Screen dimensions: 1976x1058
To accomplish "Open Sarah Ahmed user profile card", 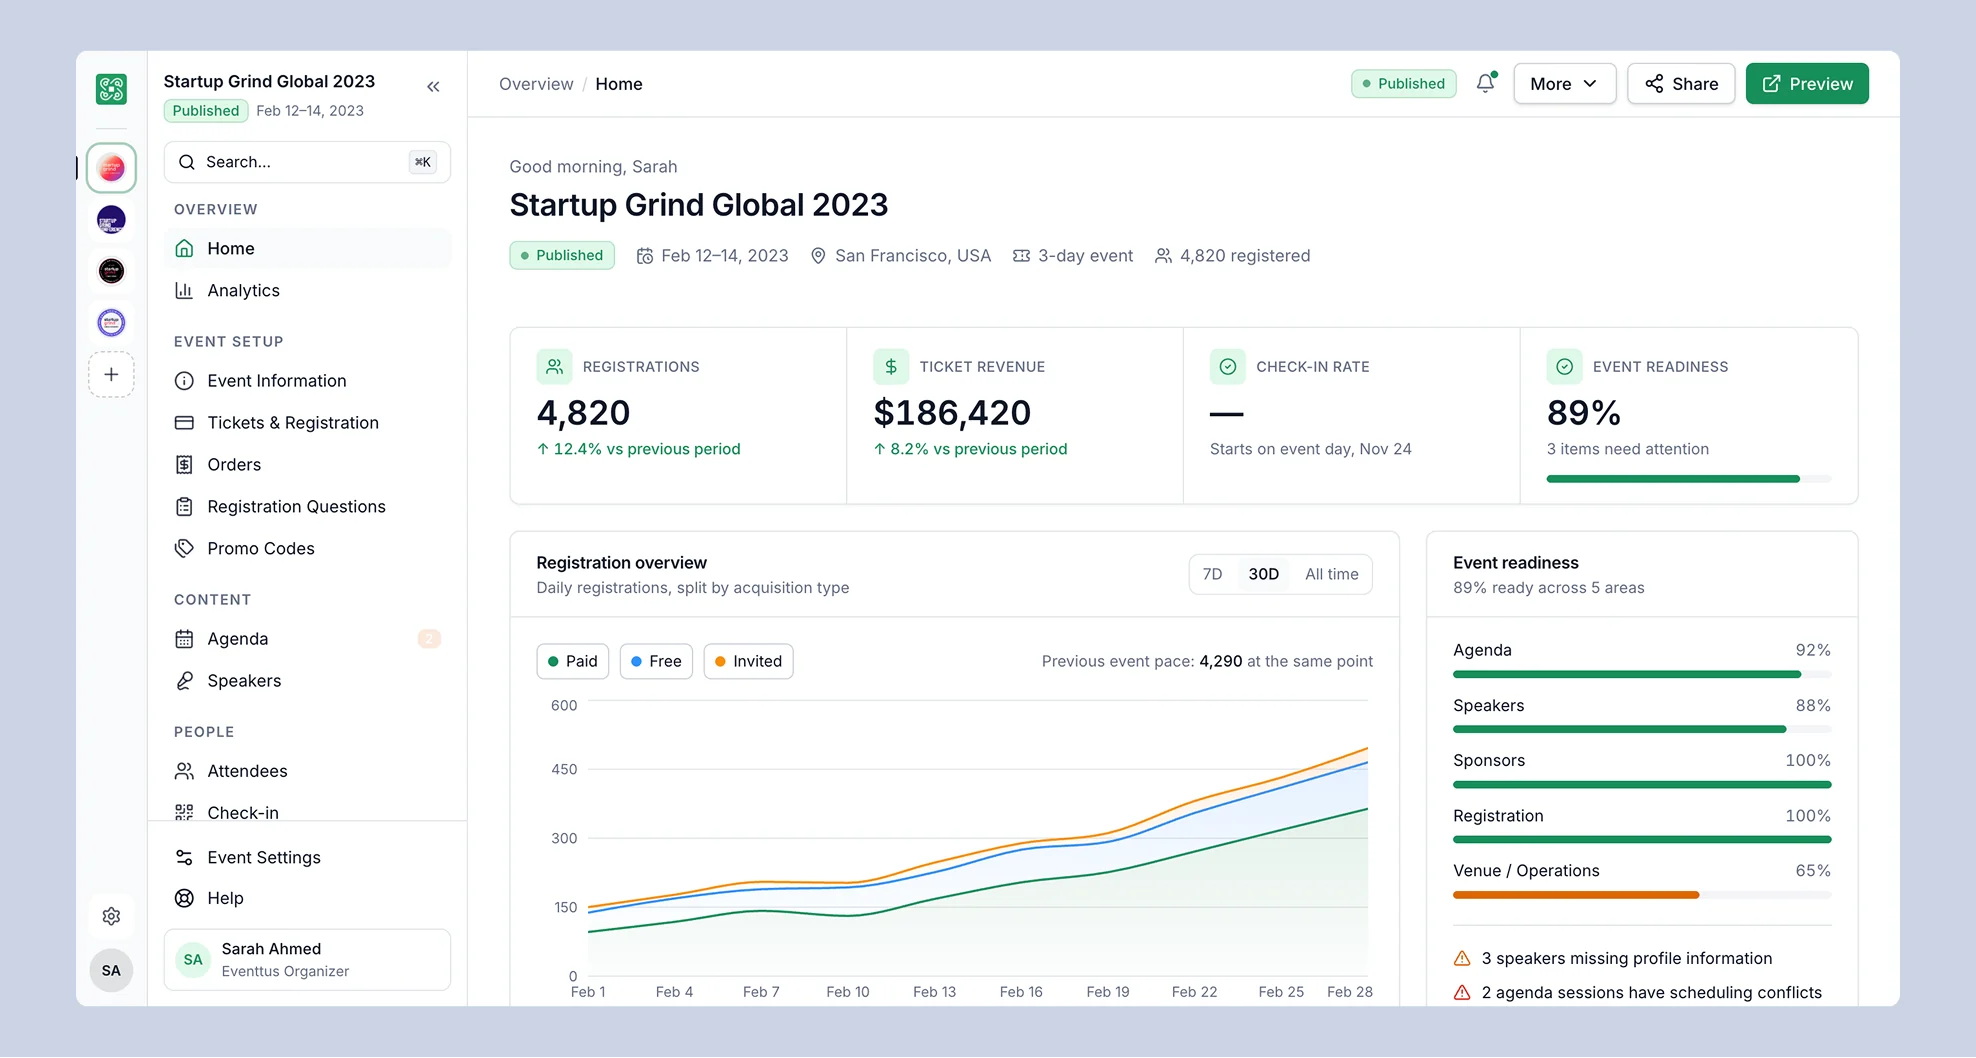I will [x=307, y=960].
